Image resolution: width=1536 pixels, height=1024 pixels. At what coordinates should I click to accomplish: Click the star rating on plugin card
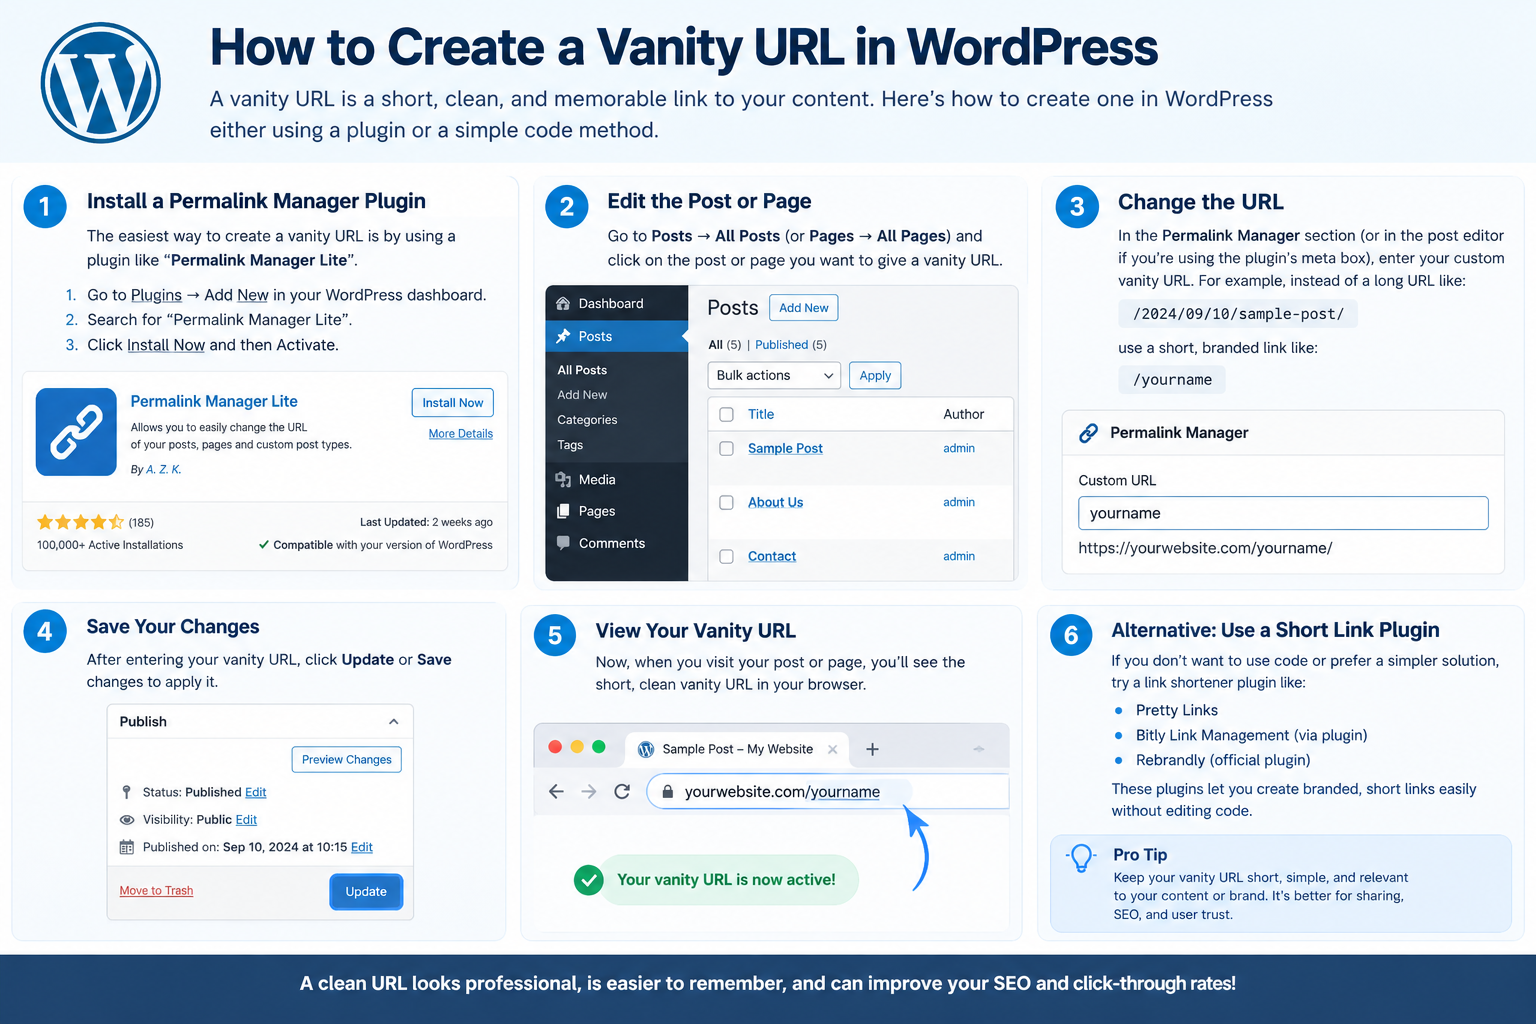80,522
